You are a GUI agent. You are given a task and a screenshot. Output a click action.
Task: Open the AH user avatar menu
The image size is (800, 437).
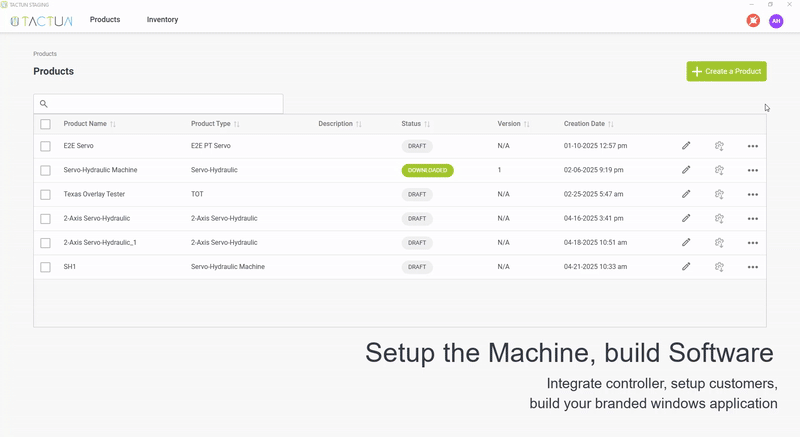coord(776,20)
